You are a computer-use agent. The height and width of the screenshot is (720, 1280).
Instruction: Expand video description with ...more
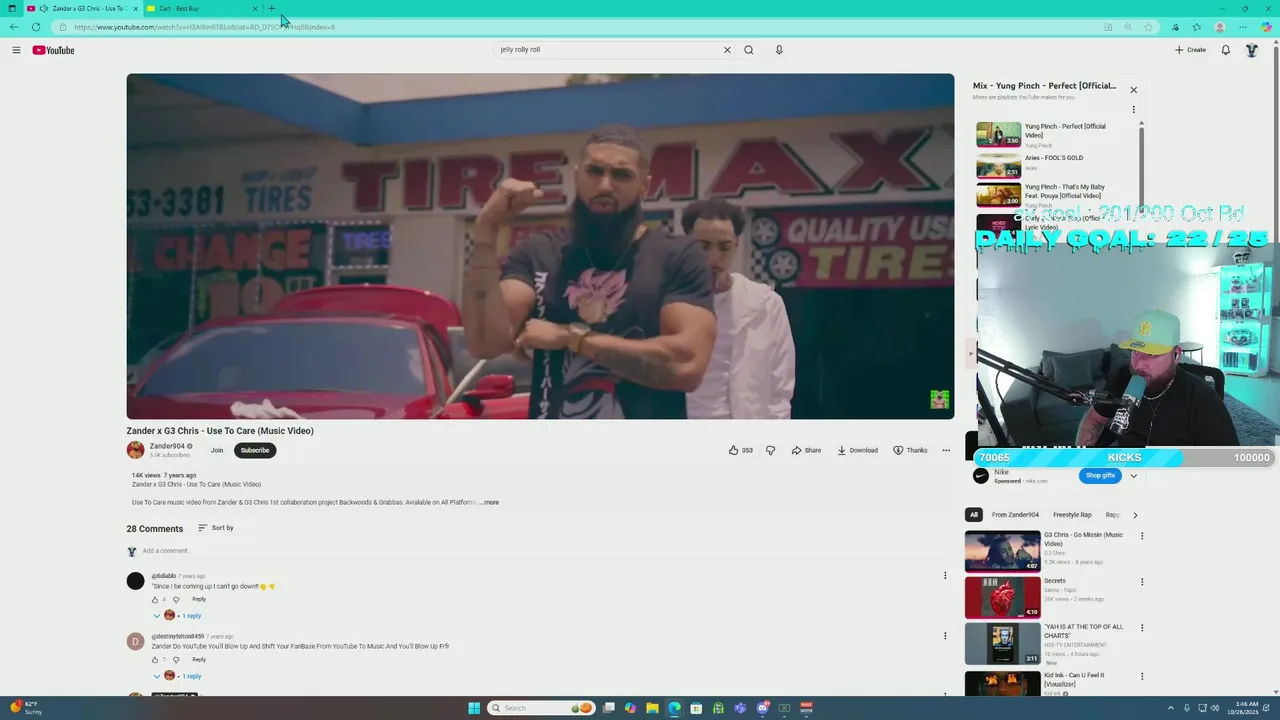click(x=489, y=502)
